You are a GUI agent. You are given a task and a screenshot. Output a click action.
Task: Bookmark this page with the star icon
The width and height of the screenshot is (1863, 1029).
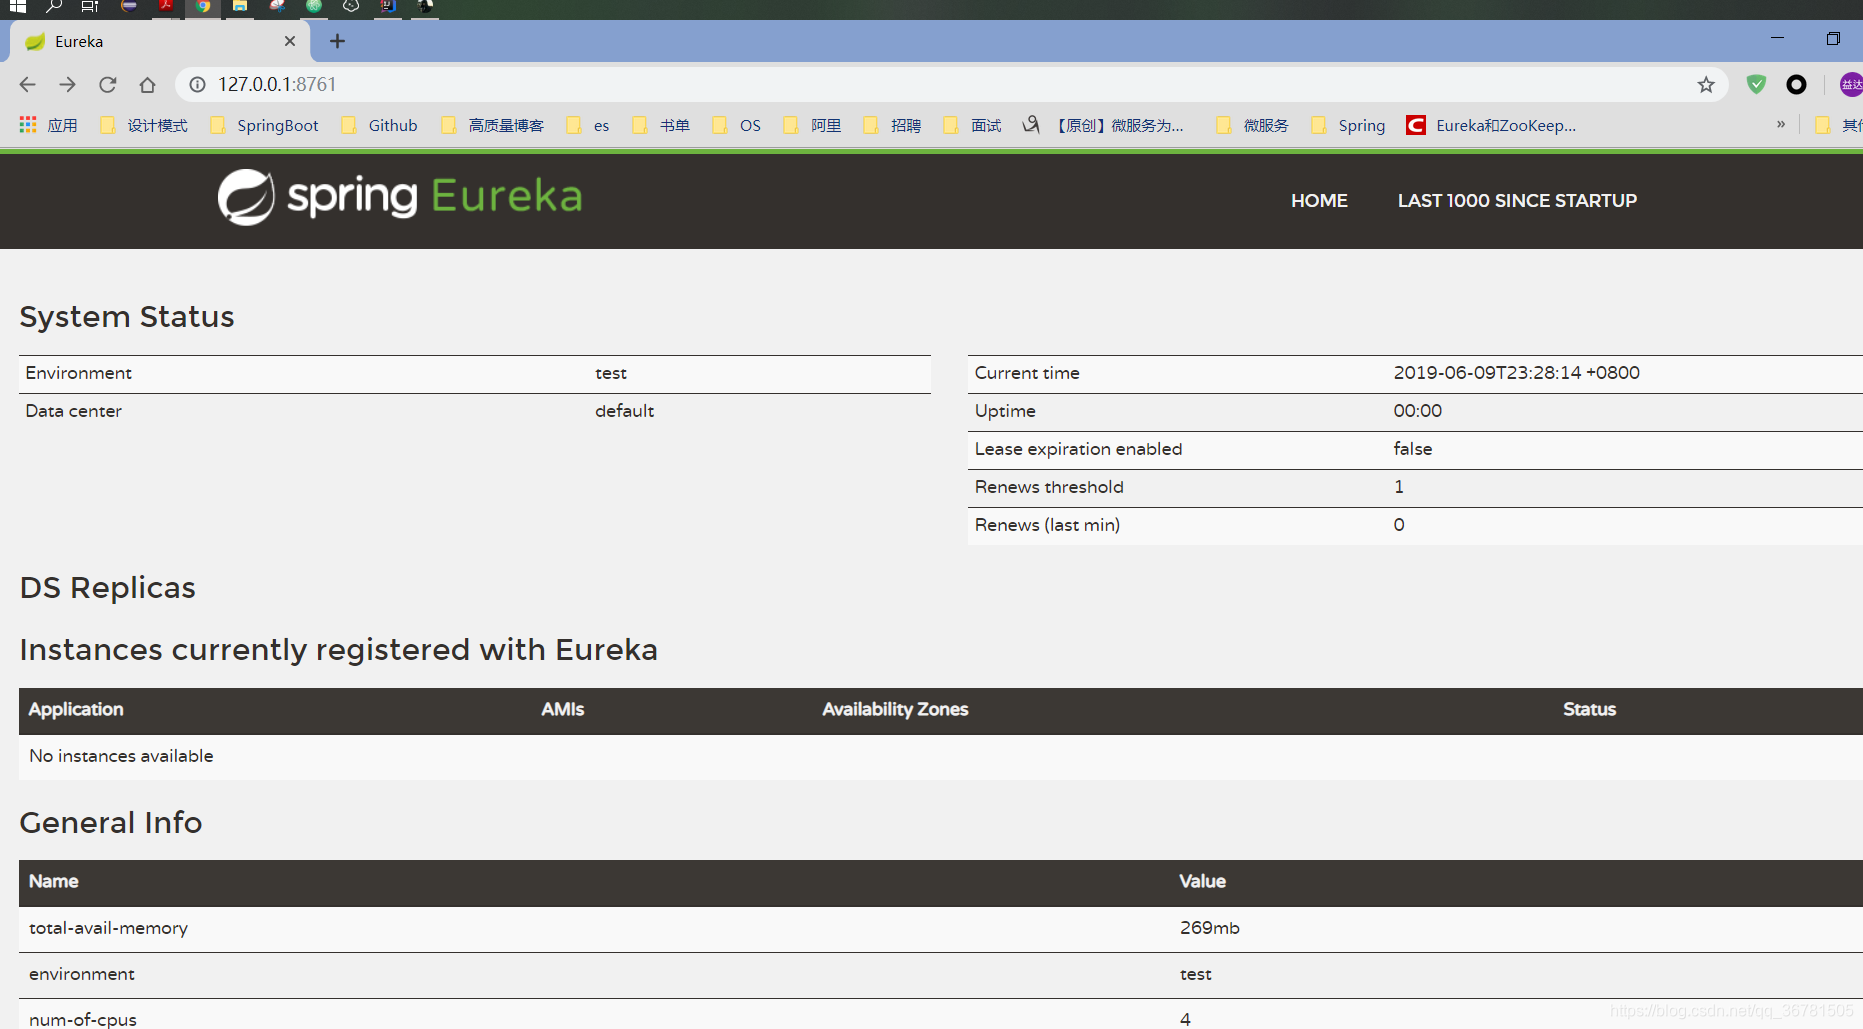(1706, 85)
